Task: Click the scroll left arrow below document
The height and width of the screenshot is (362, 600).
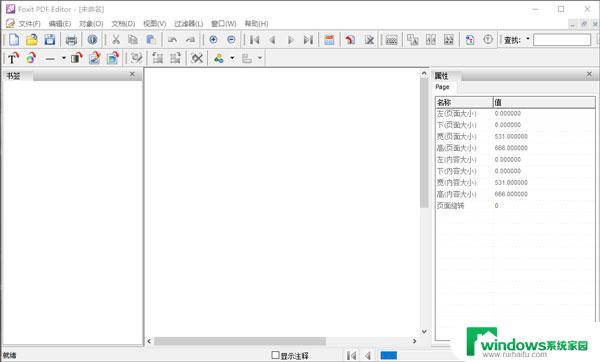Action: point(149,341)
